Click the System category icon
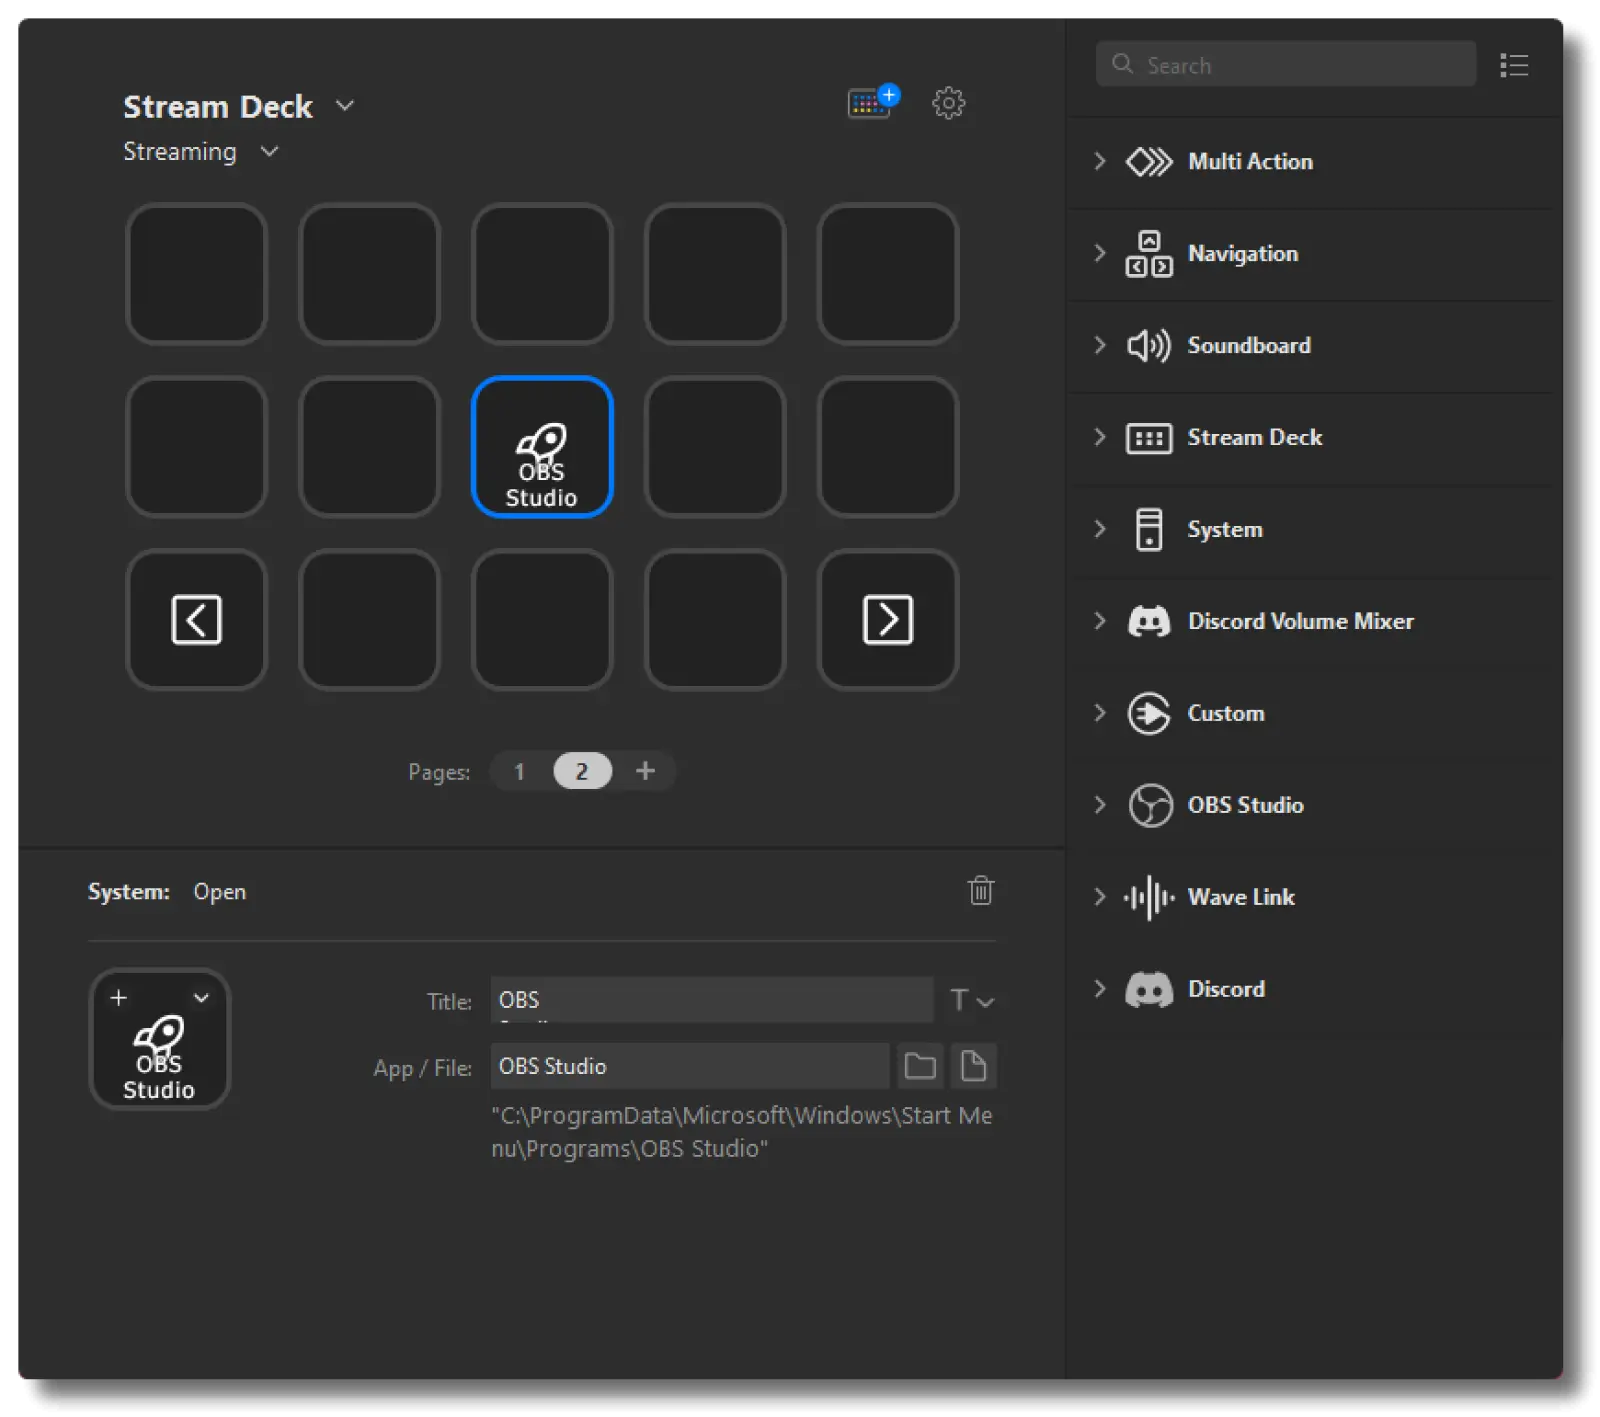1600x1417 pixels. point(1148,529)
